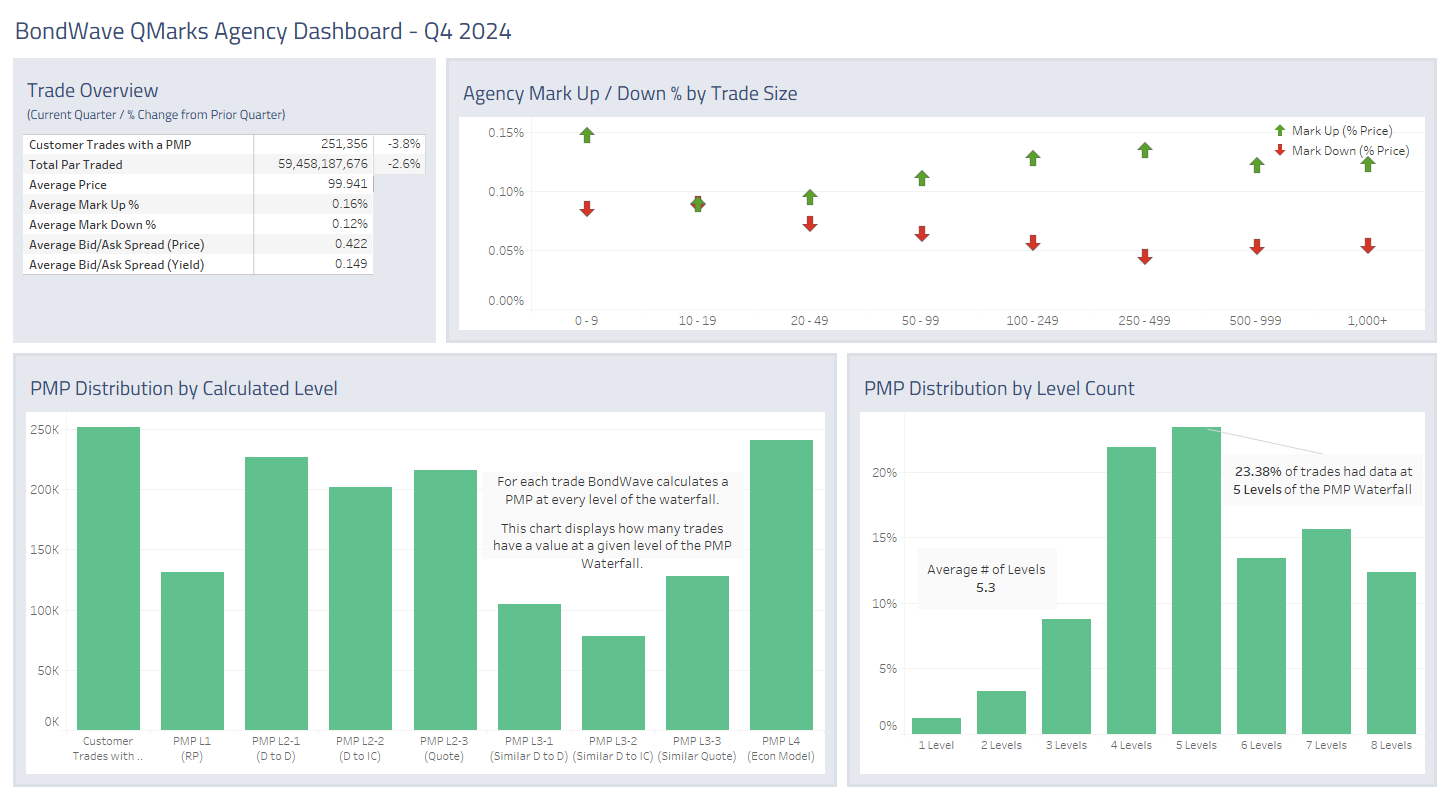Select the 'Average Mark Up %' row label
This screenshot has height=800, width=1450.
(x=84, y=205)
